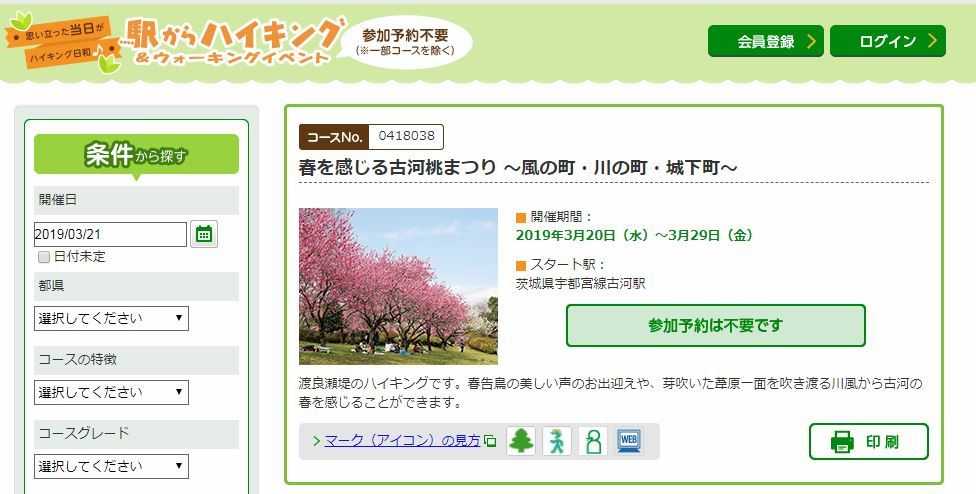Click the course title 春を感じる古河桃まつり
Screen dimensions: 976x494
(517, 167)
